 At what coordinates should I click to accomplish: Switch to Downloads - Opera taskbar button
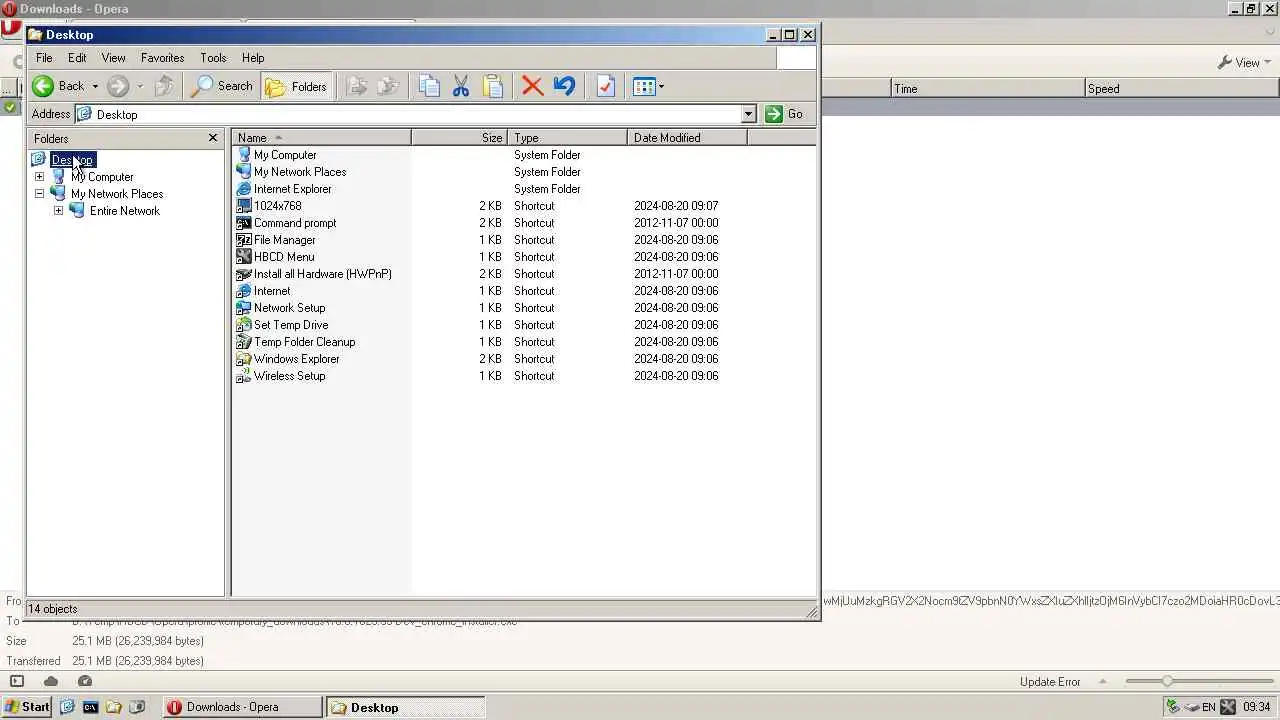click(x=243, y=707)
